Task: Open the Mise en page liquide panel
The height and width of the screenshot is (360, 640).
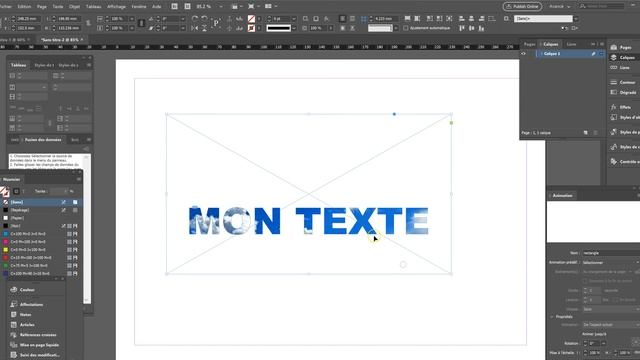Action: tap(35, 345)
